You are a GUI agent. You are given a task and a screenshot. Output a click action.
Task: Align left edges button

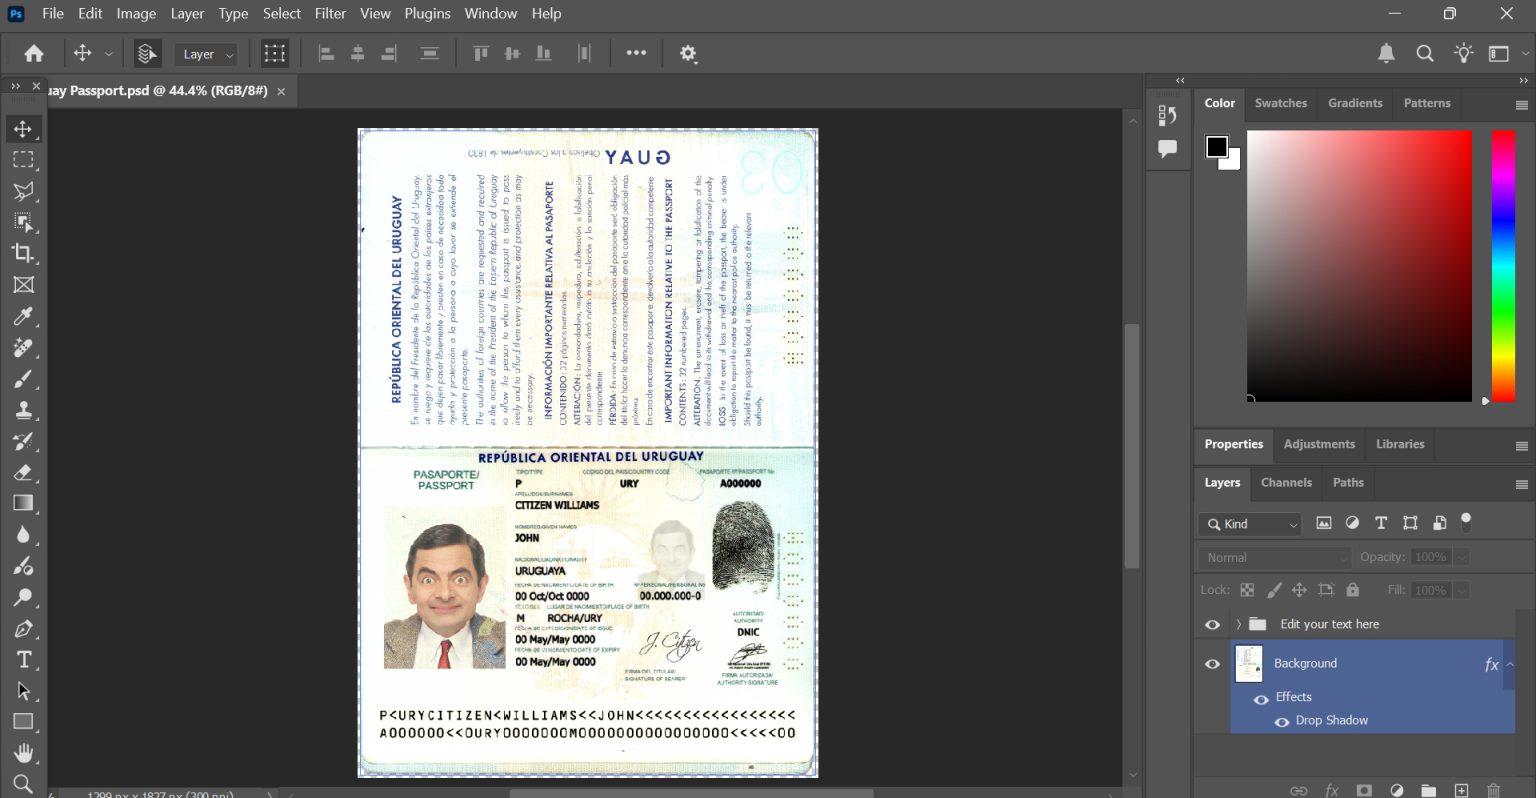click(x=326, y=54)
